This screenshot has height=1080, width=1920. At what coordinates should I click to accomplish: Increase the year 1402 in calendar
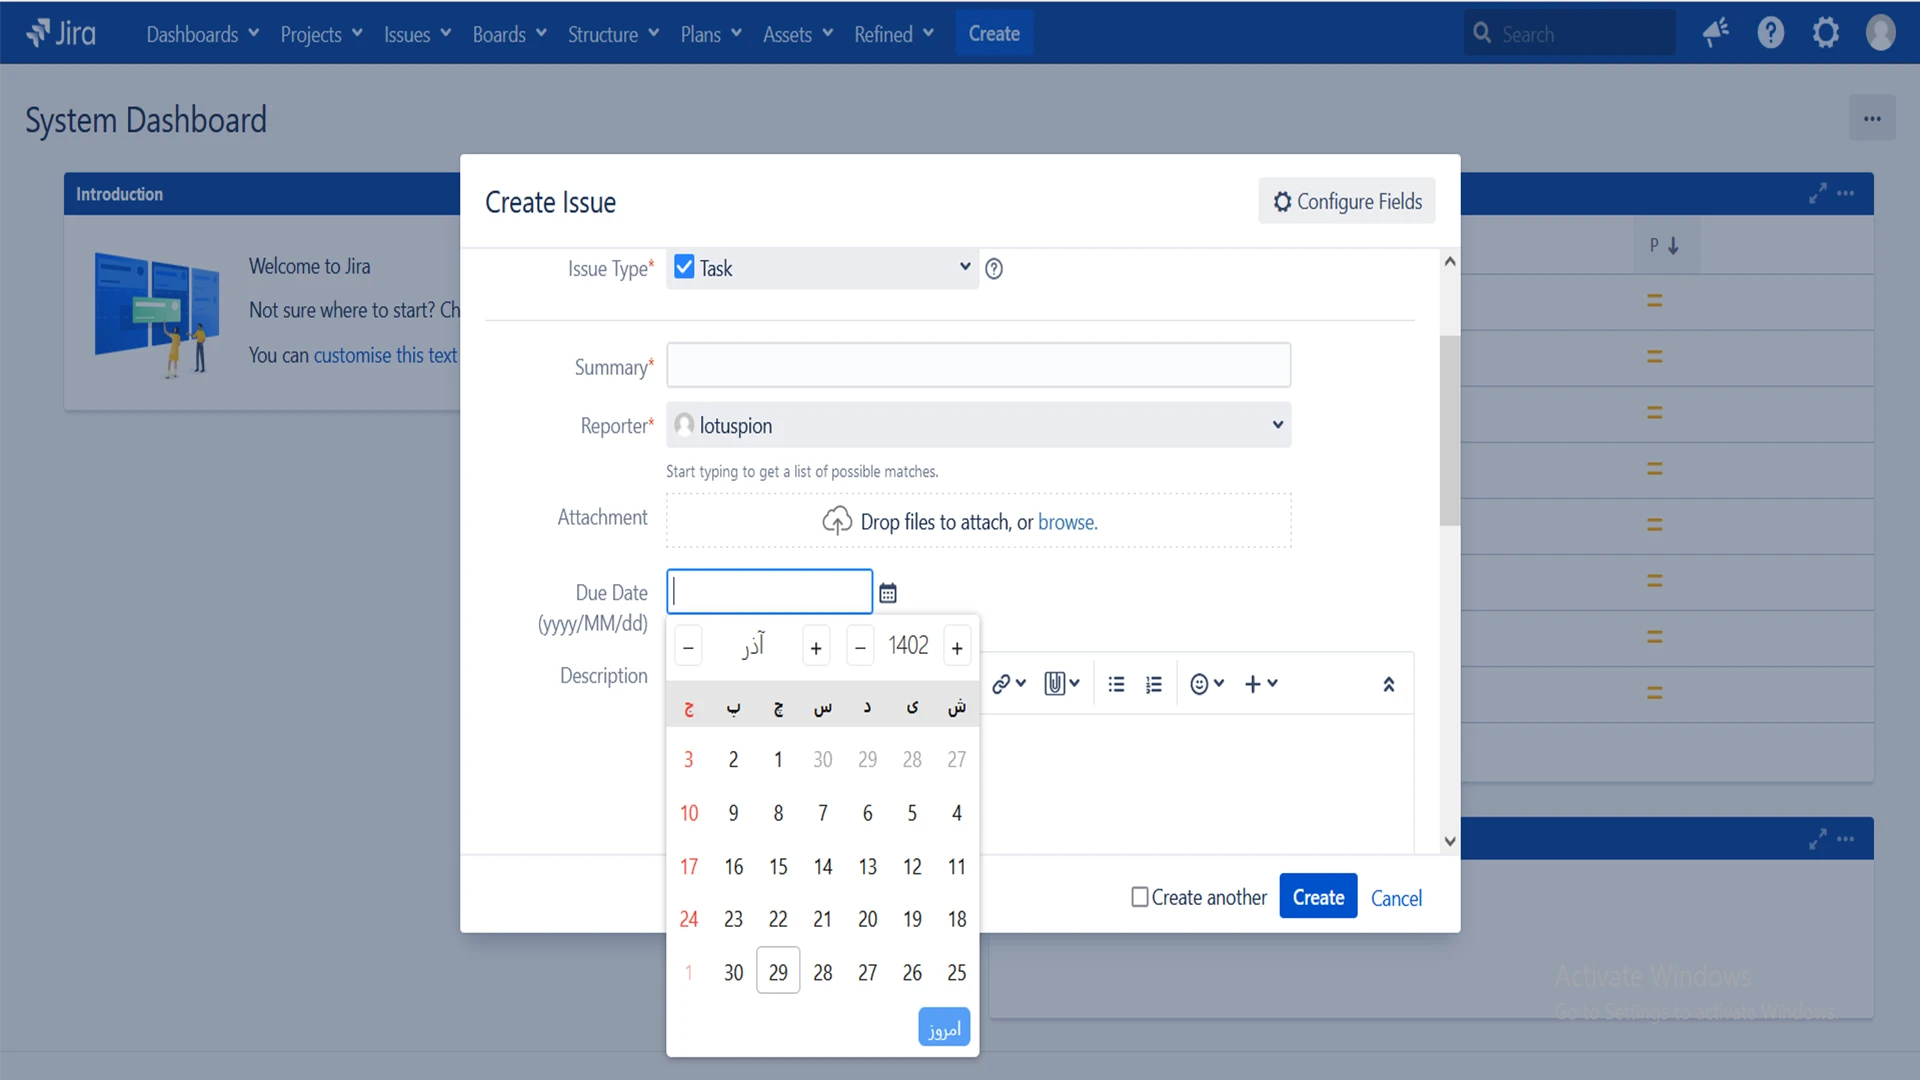point(957,647)
